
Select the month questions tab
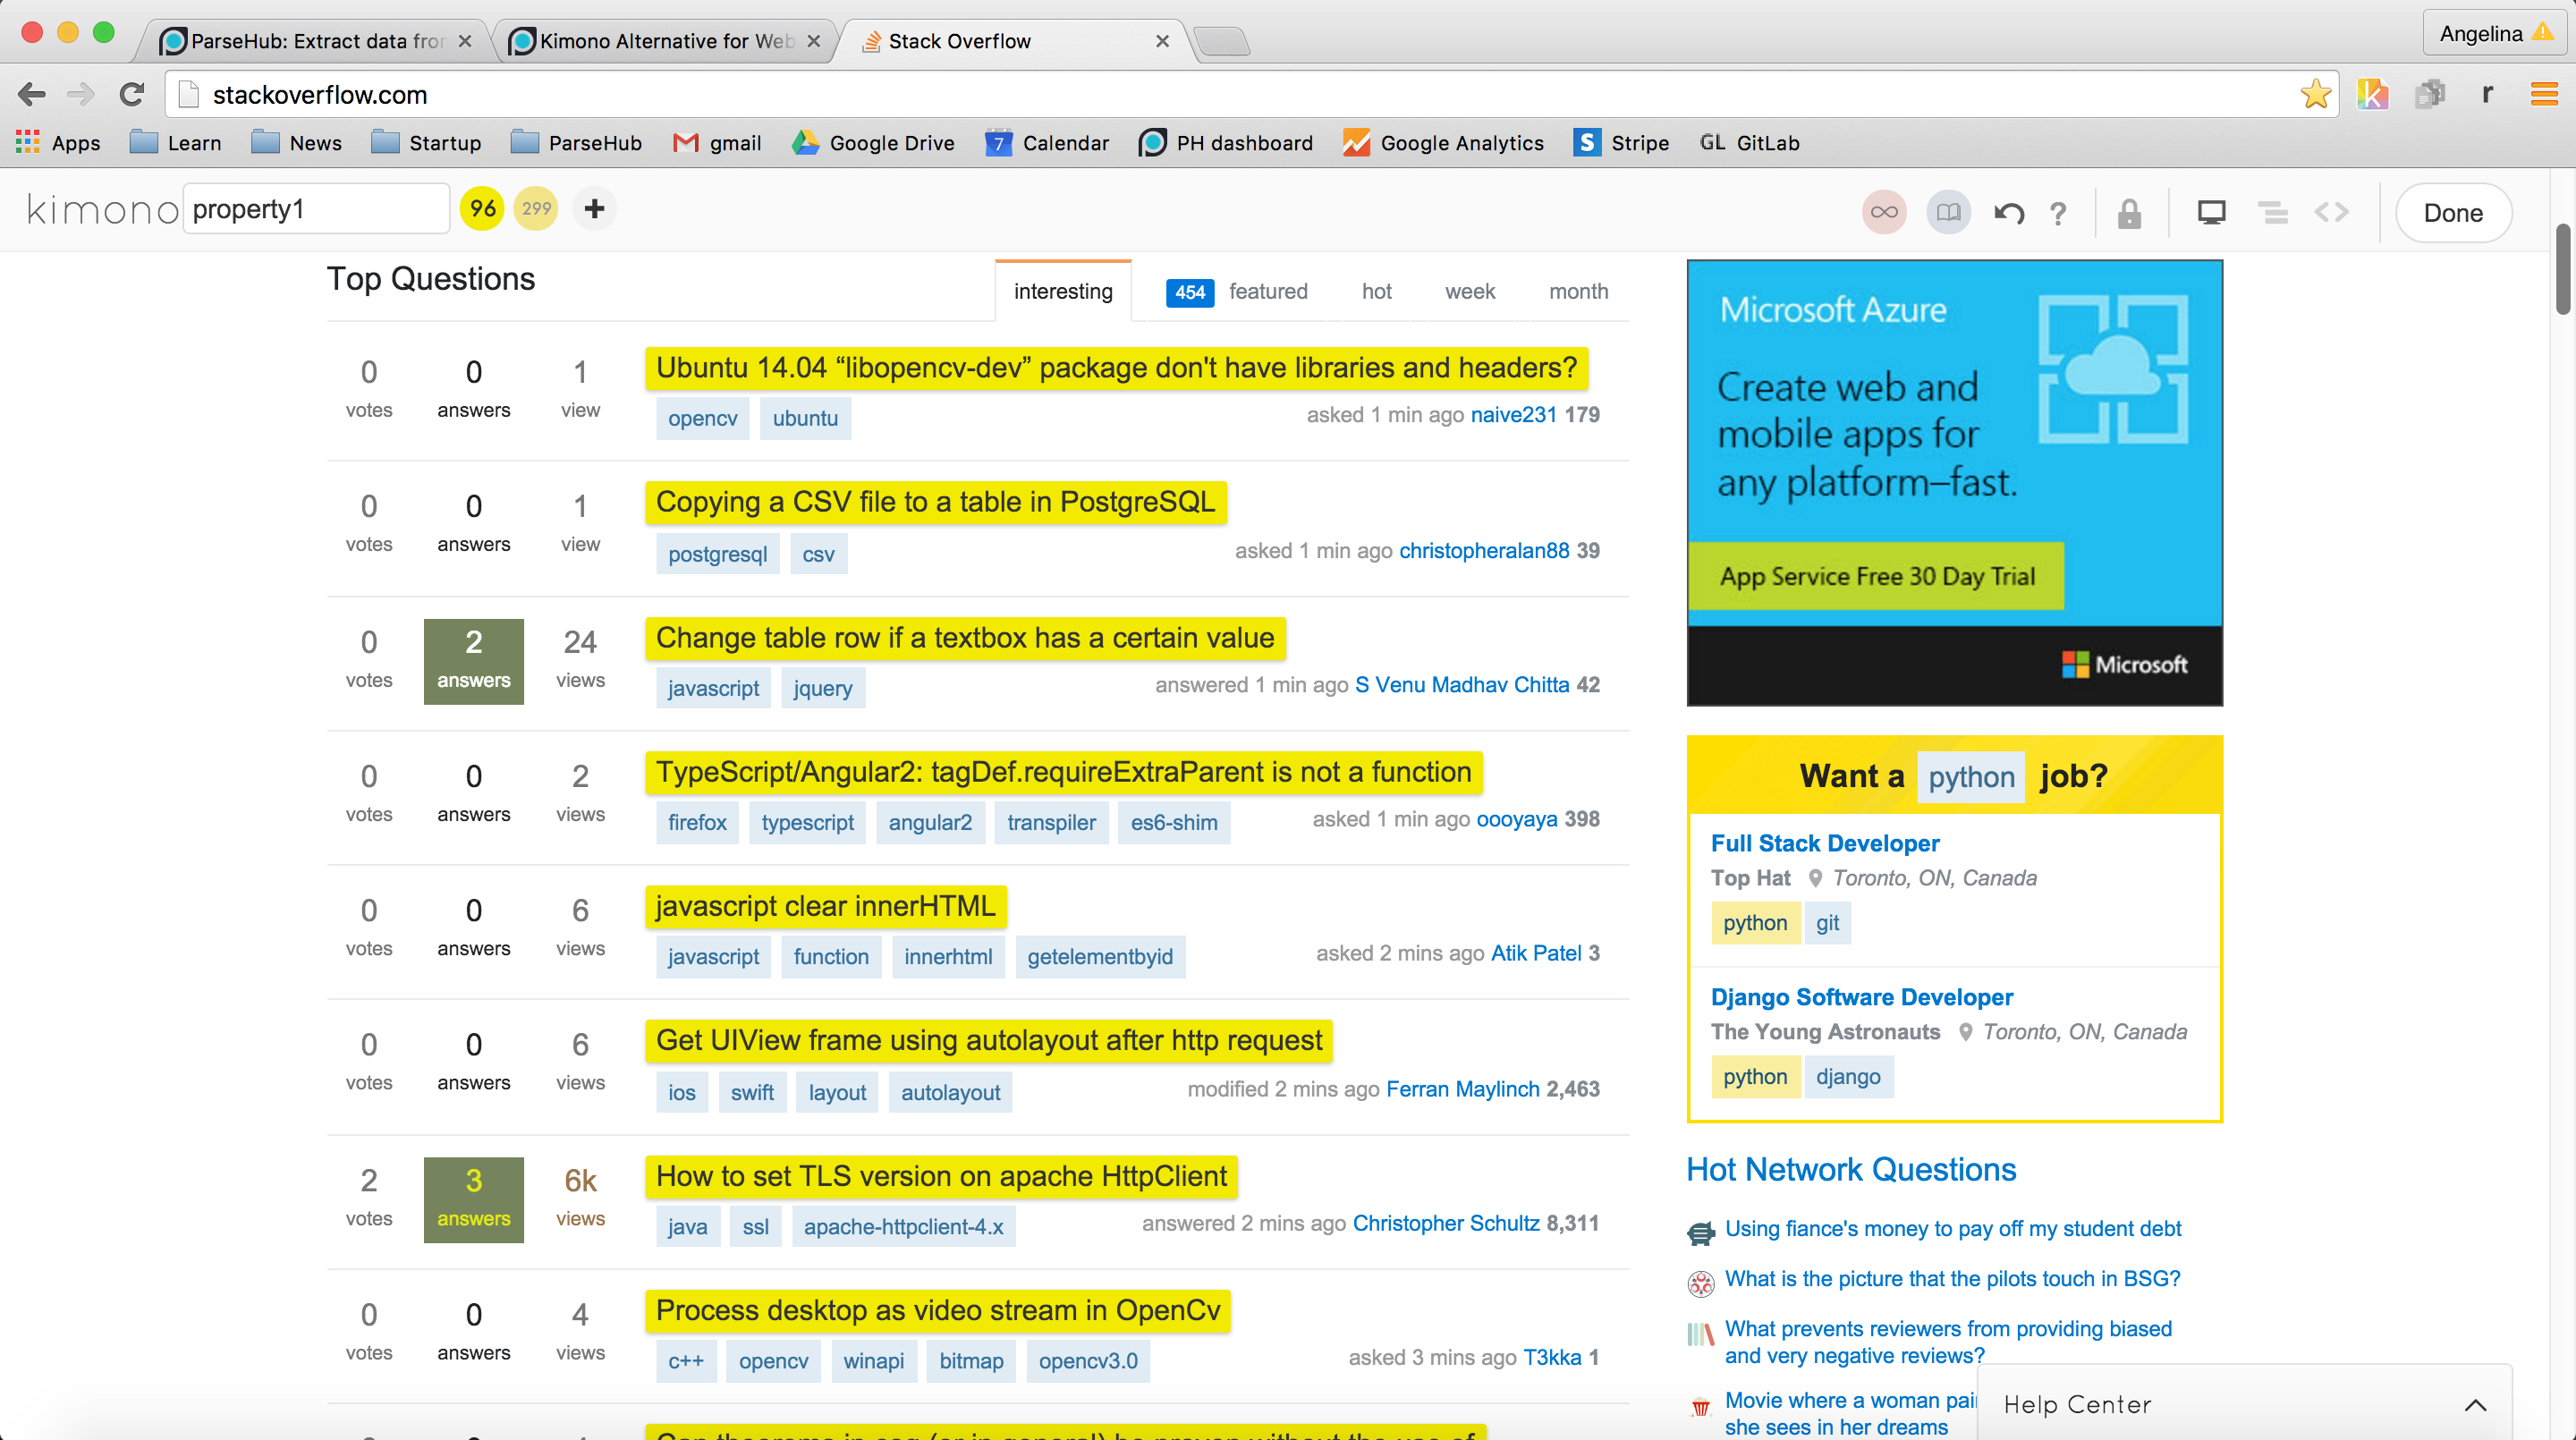coord(1579,291)
